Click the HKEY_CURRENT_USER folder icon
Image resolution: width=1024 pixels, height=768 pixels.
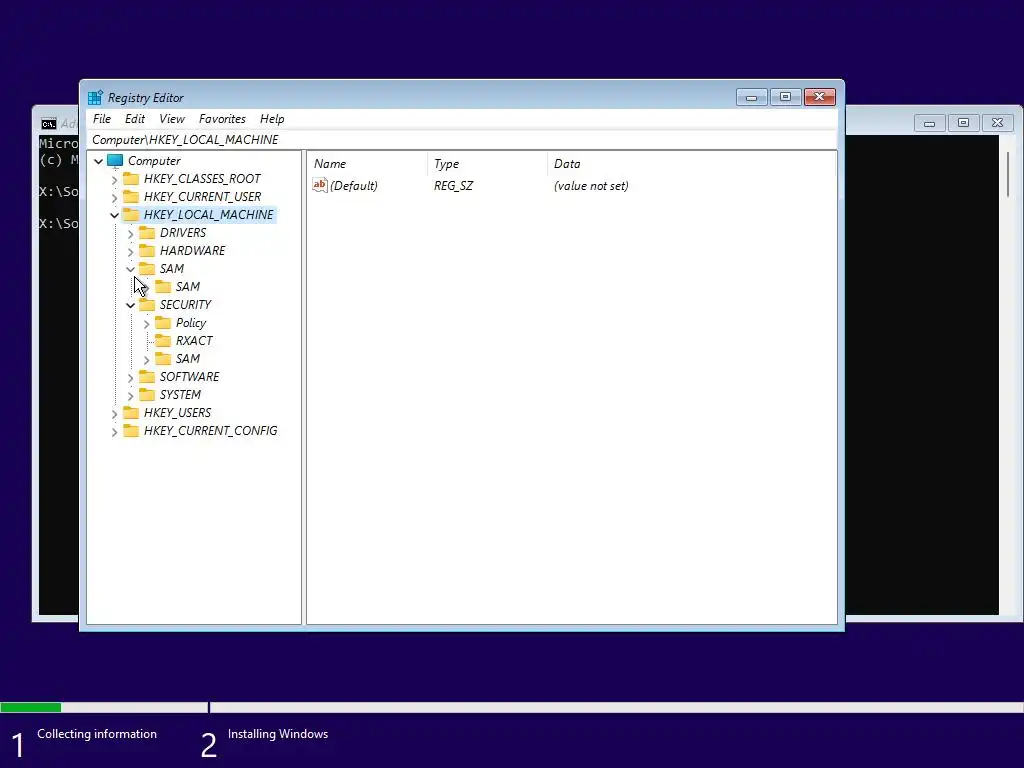[x=131, y=197]
